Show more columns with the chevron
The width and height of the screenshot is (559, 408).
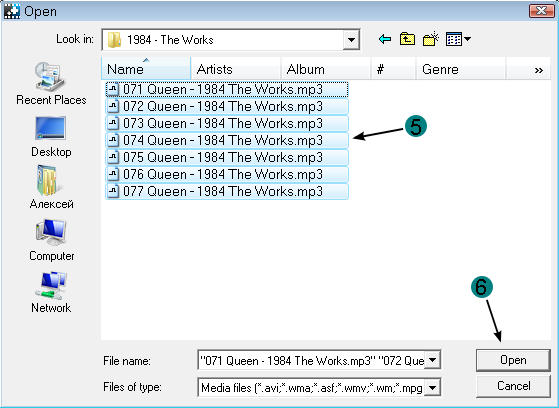[539, 70]
